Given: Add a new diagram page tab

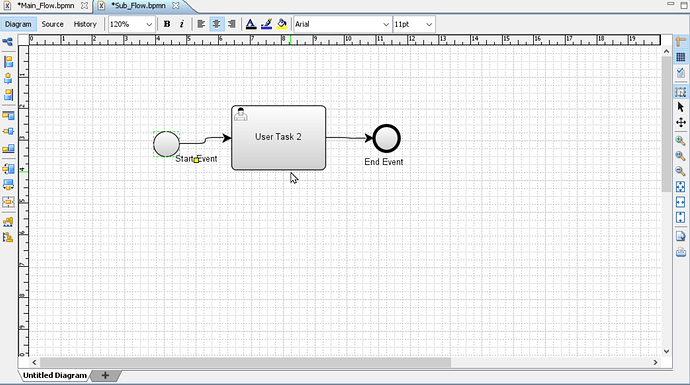Looking at the screenshot, I should [105, 375].
